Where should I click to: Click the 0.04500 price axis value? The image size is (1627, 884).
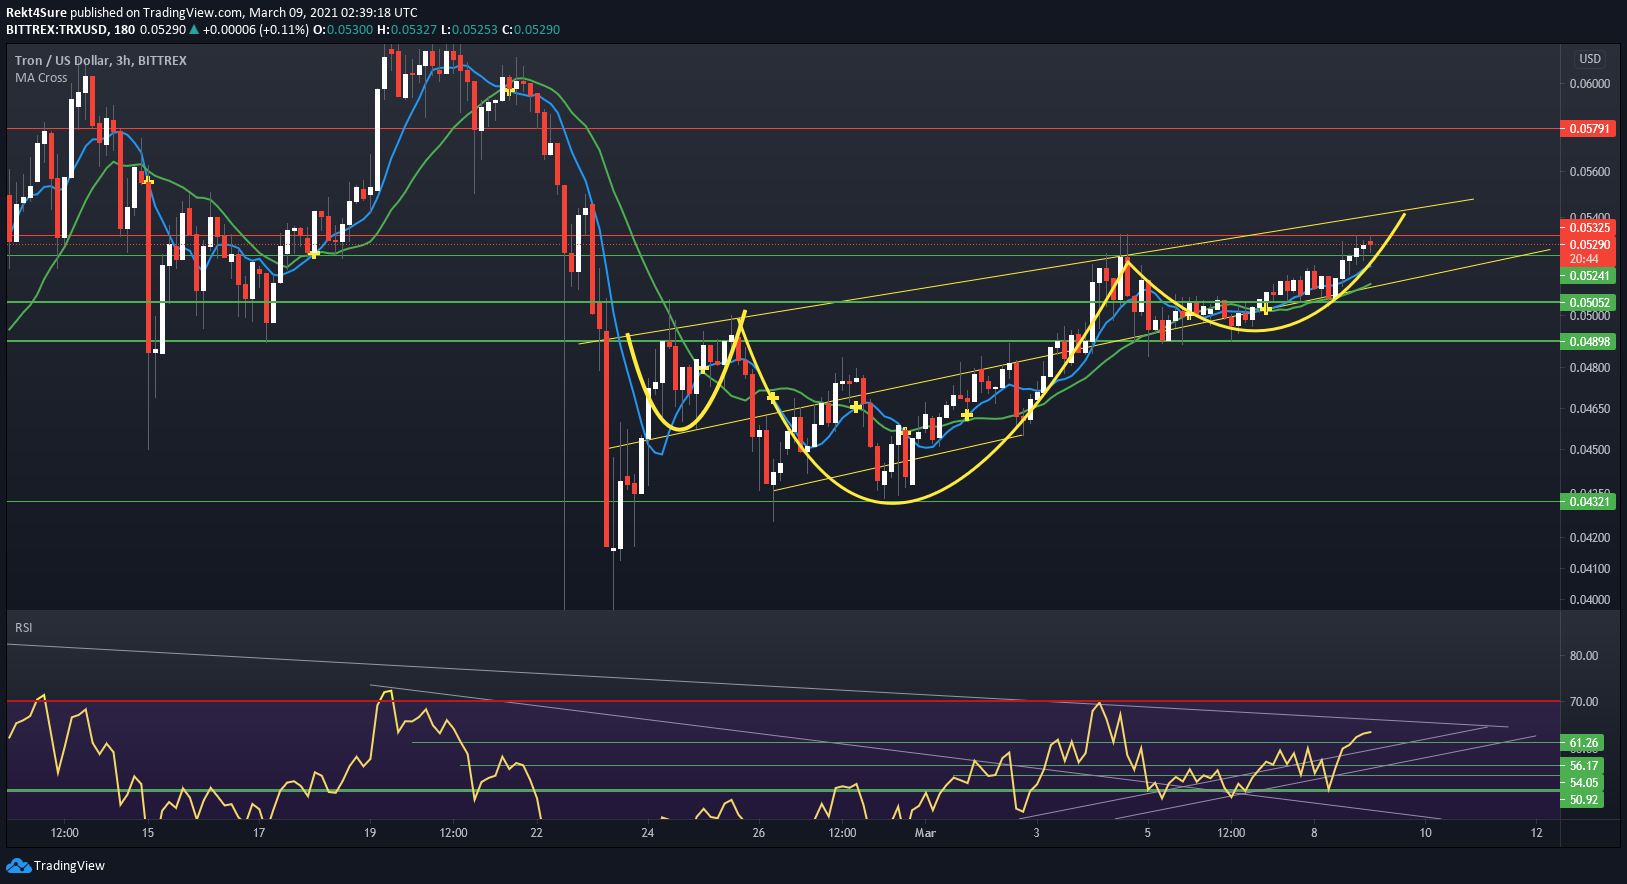click(1590, 449)
